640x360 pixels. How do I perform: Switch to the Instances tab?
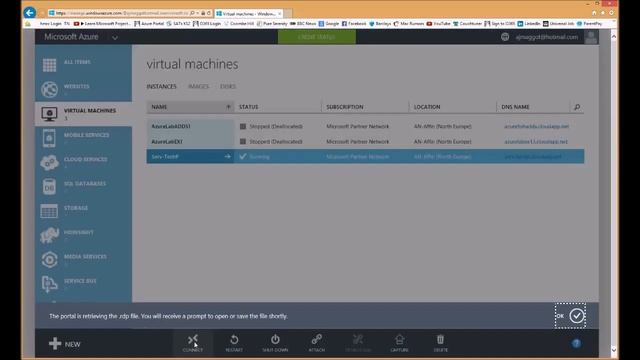(162, 87)
